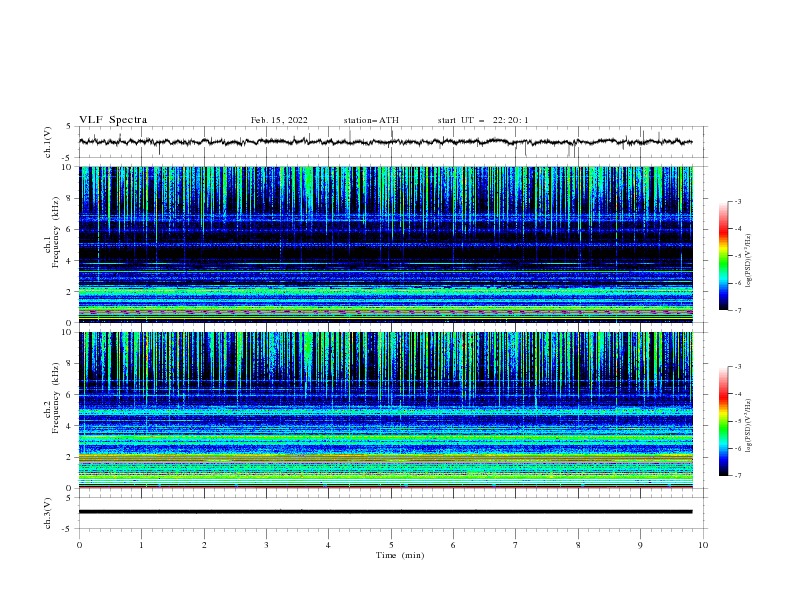Viewport: 792px width, 612px height.
Task: Click the "-5" label on ch.2 colorbar
Action: [x=738, y=421]
